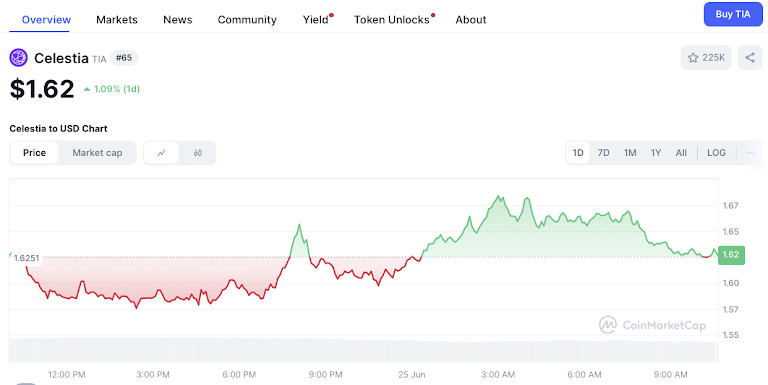Click the Celestia purple logo icon
This screenshot has height=385, width=768.
19,58
